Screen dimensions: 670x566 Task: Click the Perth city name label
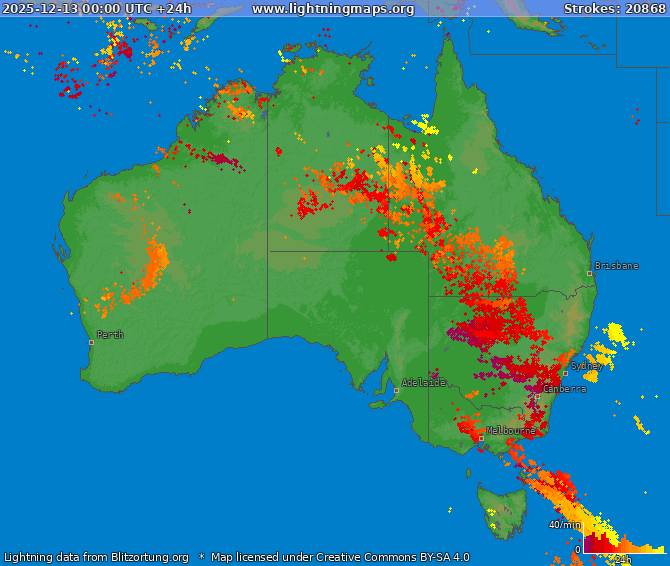(x=110, y=335)
